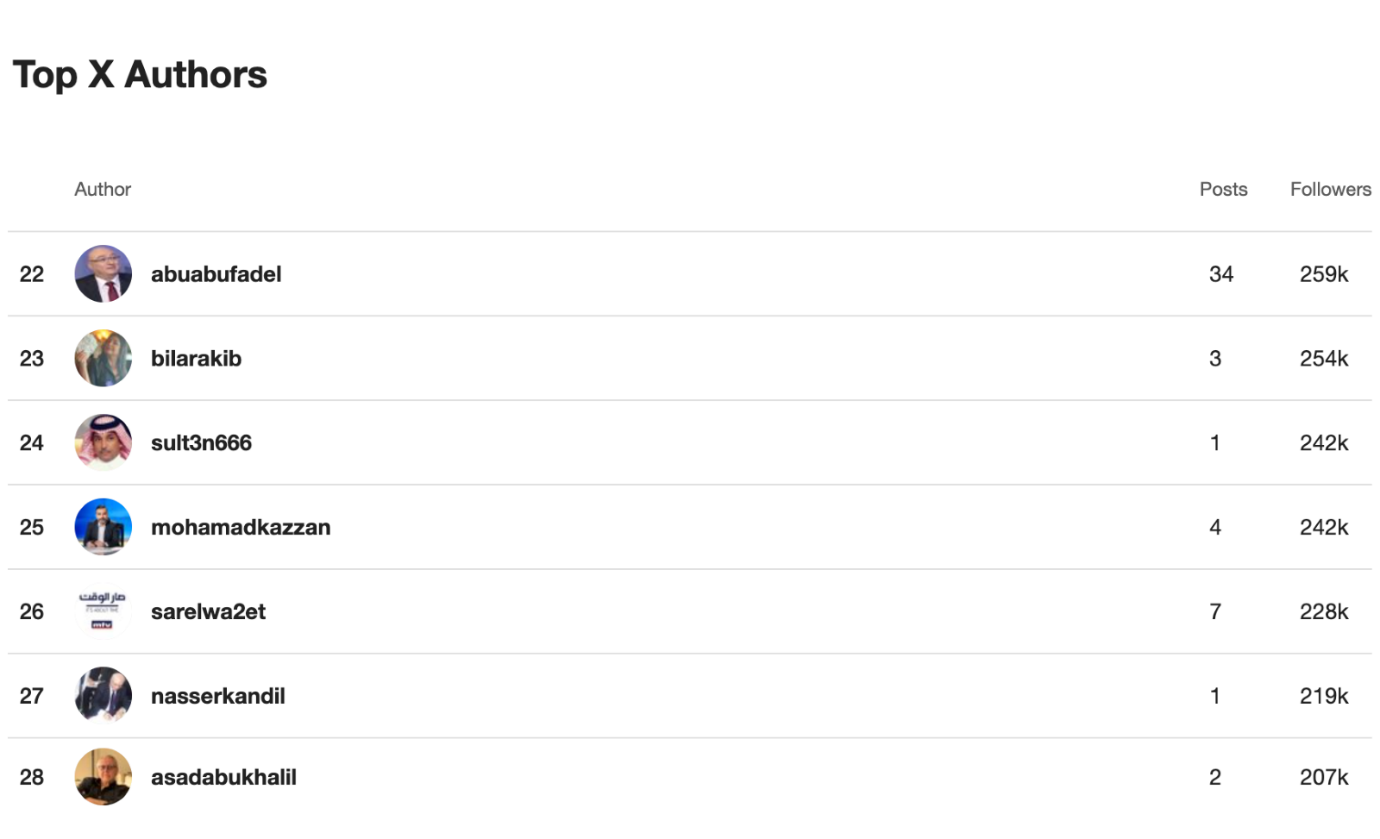Sort table by Author column header
Image resolution: width=1380 pixels, height=839 pixels.
pyautogui.click(x=103, y=189)
